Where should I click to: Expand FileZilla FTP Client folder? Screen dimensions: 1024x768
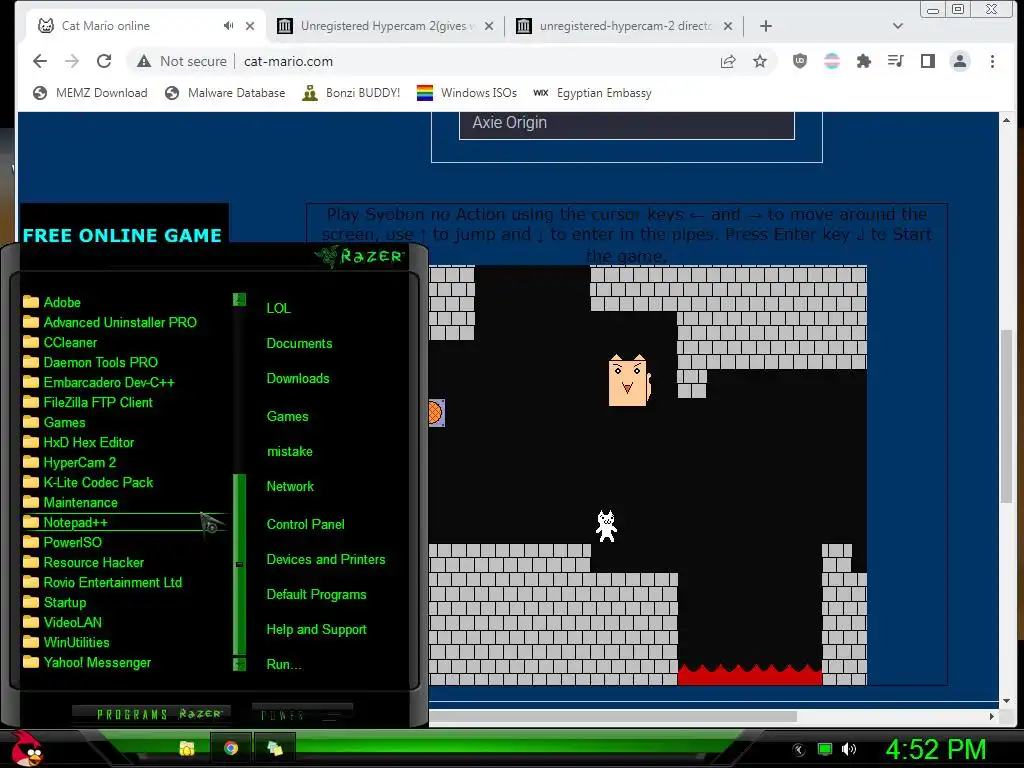(88, 402)
